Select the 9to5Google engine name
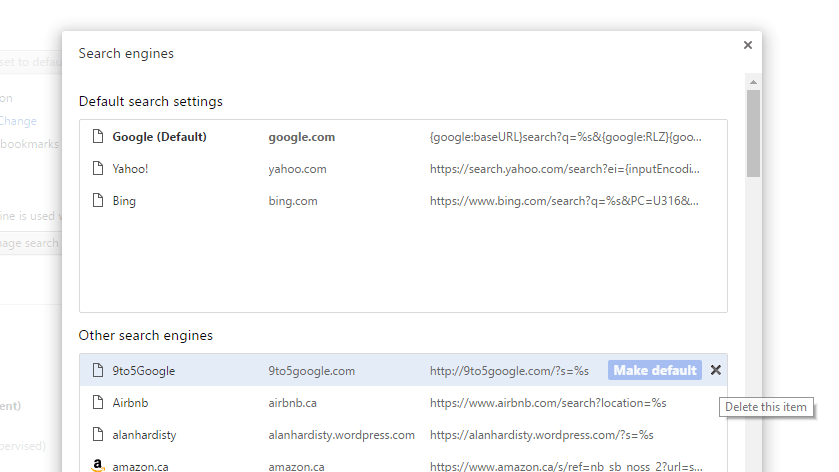Viewport: 839px width, 472px height. click(143, 371)
